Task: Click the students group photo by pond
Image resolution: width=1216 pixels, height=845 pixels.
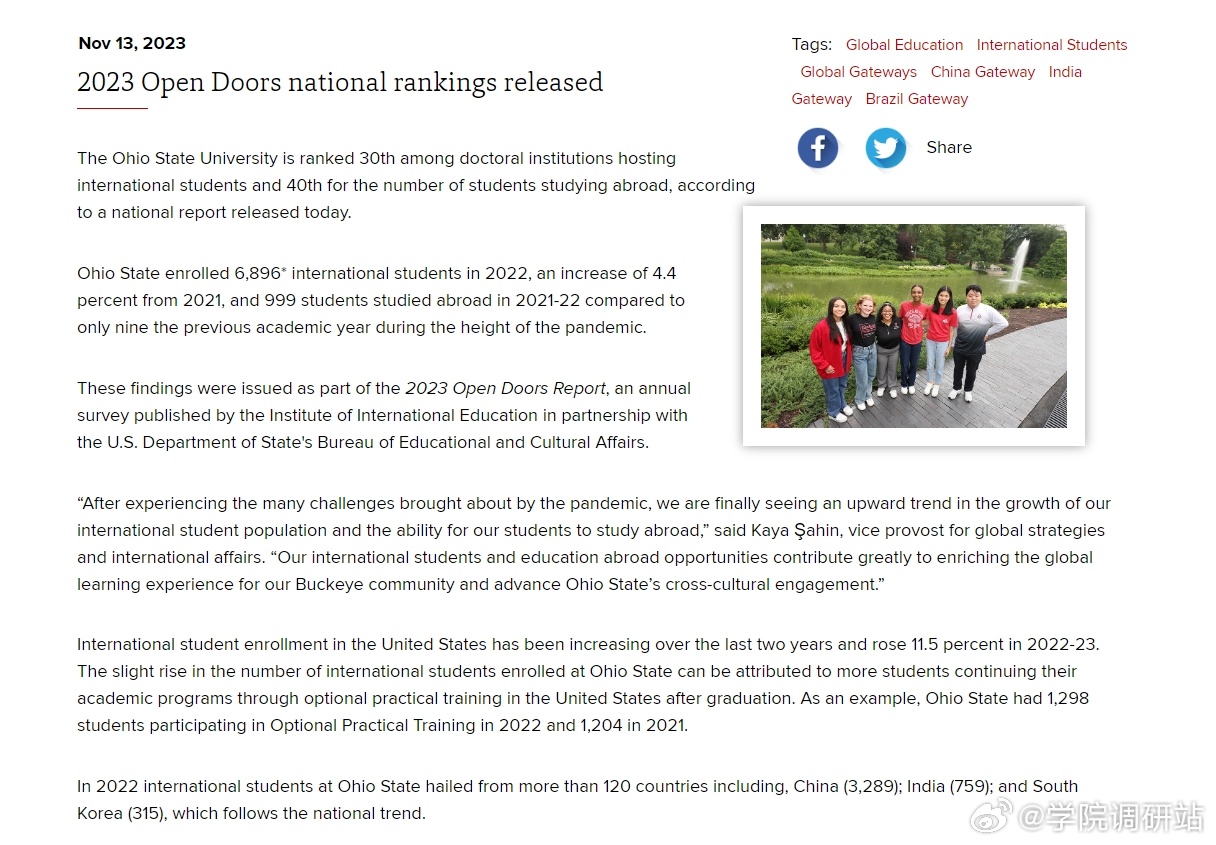Action: tap(913, 326)
